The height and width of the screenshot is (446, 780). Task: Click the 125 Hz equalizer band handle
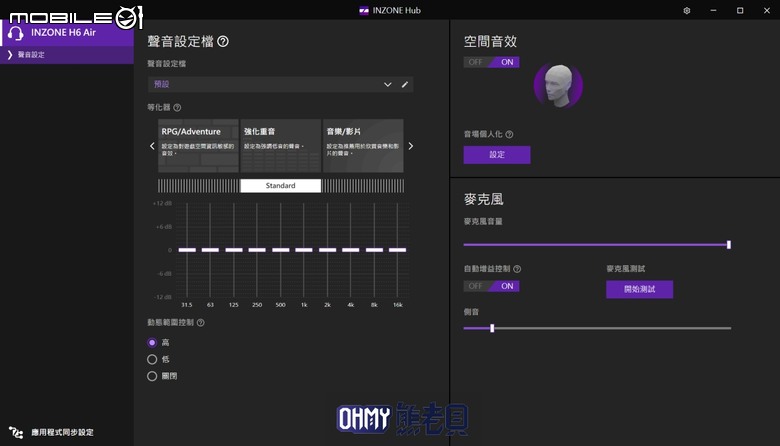coord(234,250)
